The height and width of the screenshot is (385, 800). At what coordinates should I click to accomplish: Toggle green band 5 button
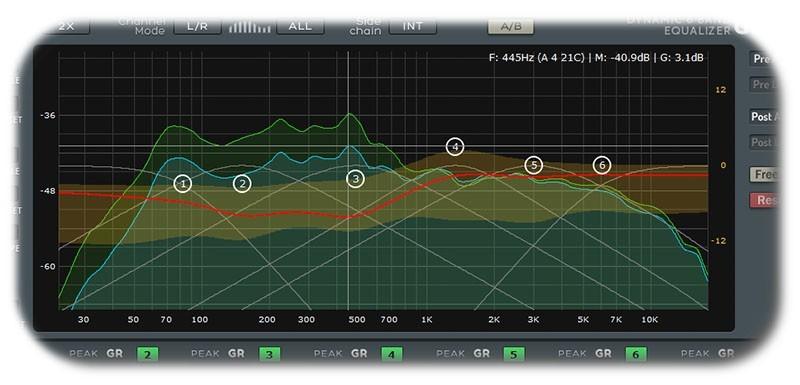pyautogui.click(x=514, y=354)
